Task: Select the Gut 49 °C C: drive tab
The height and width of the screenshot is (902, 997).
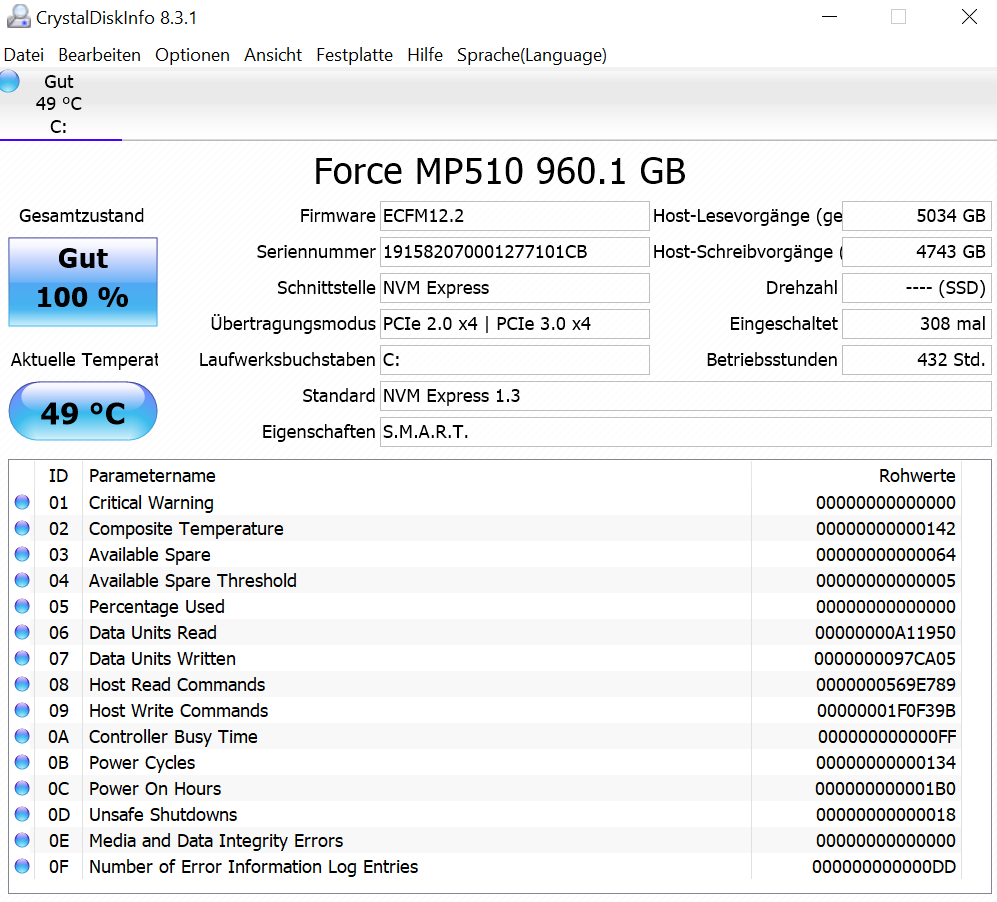Action: [60, 104]
